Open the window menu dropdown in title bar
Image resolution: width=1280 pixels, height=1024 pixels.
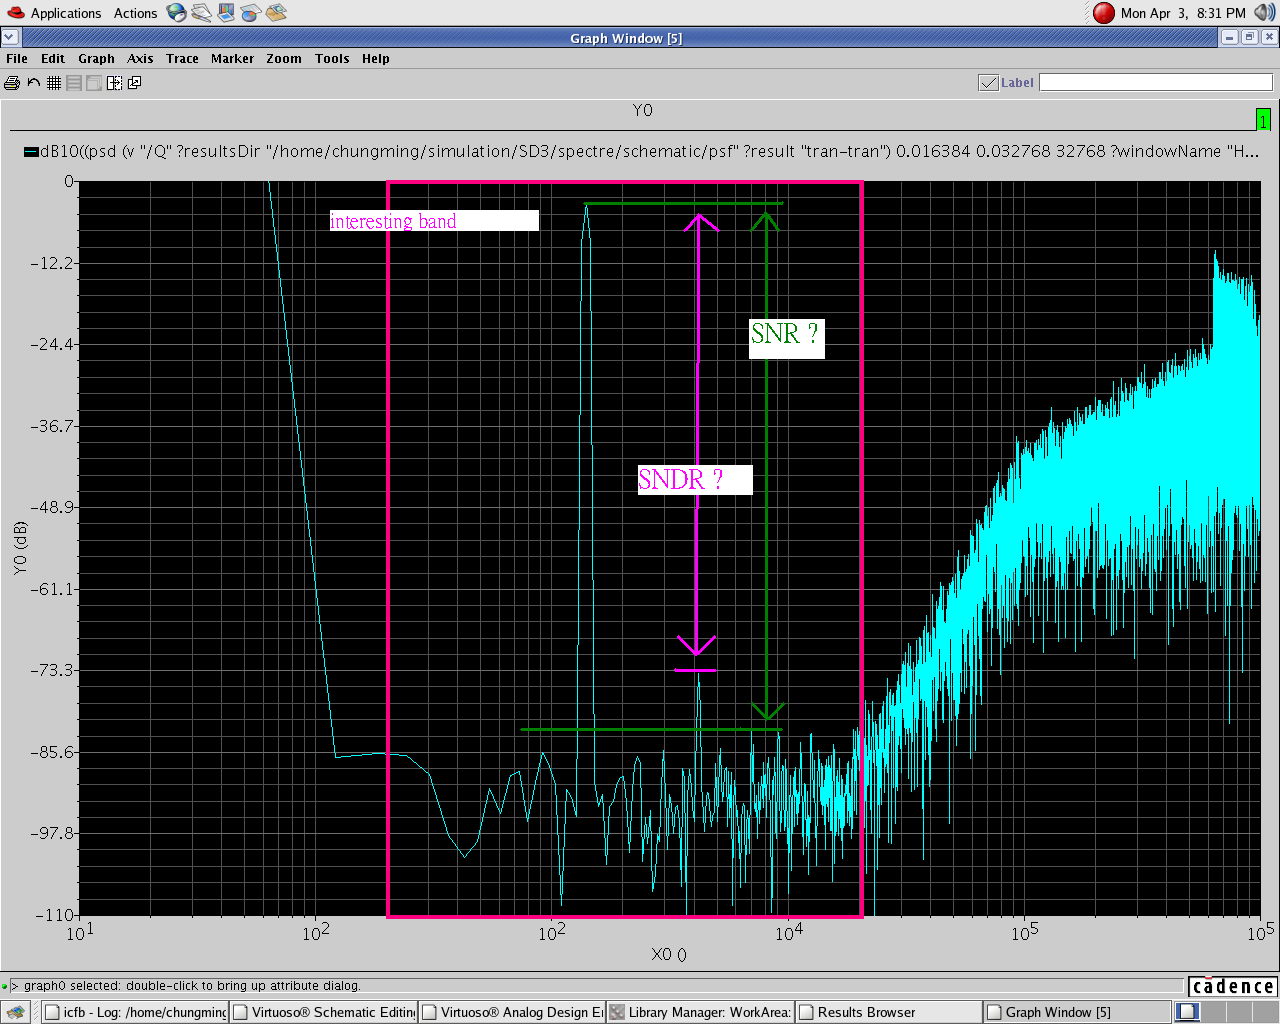coord(9,38)
